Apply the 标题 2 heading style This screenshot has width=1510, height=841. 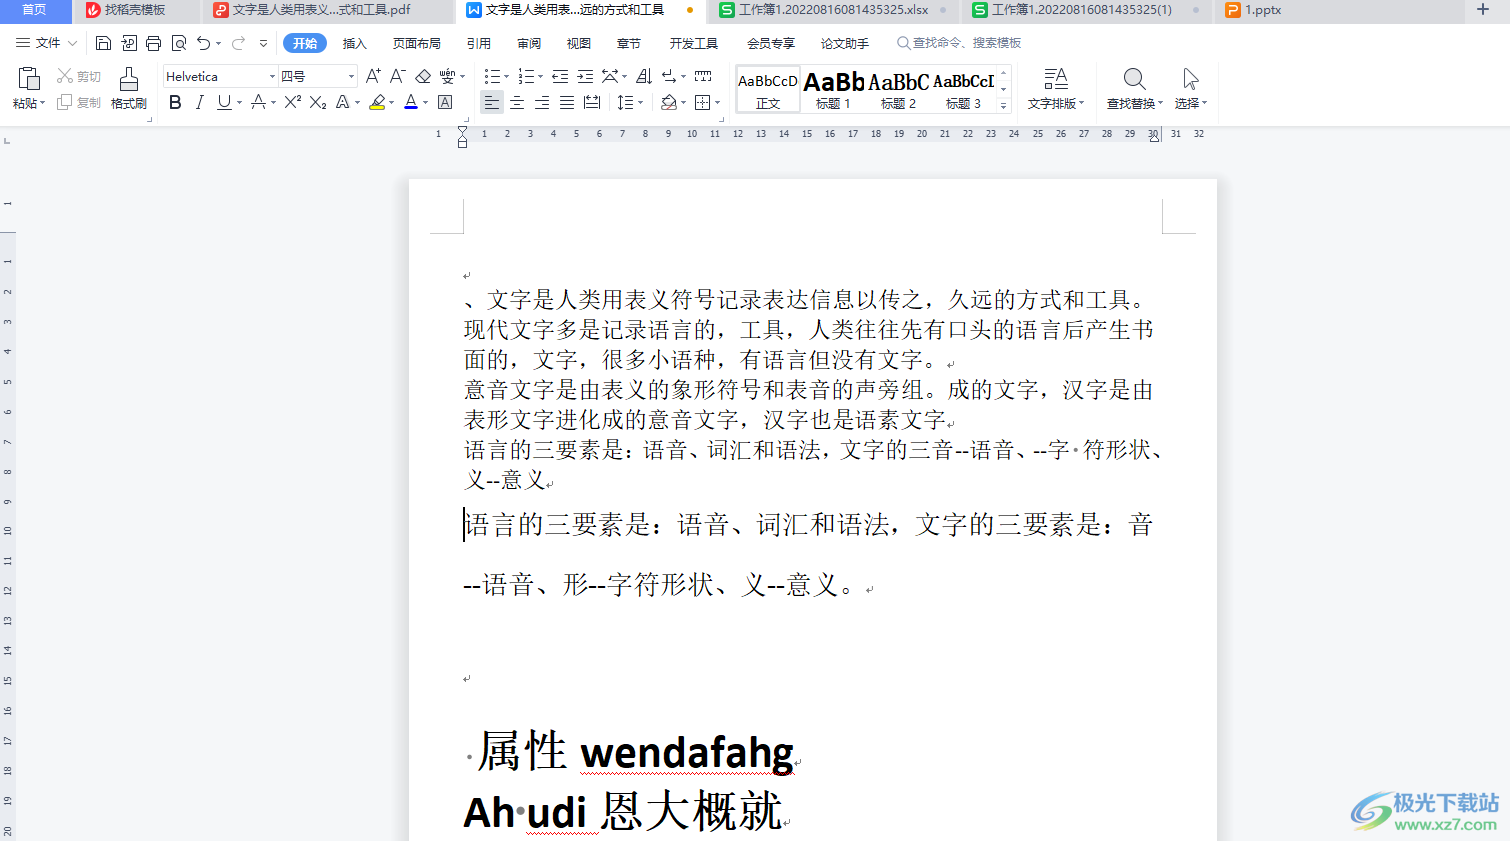pyautogui.click(x=898, y=89)
